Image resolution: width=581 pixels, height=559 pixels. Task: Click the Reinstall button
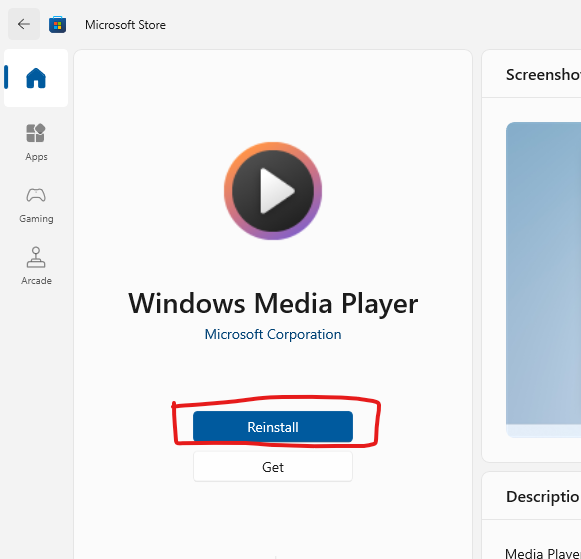coord(273,426)
